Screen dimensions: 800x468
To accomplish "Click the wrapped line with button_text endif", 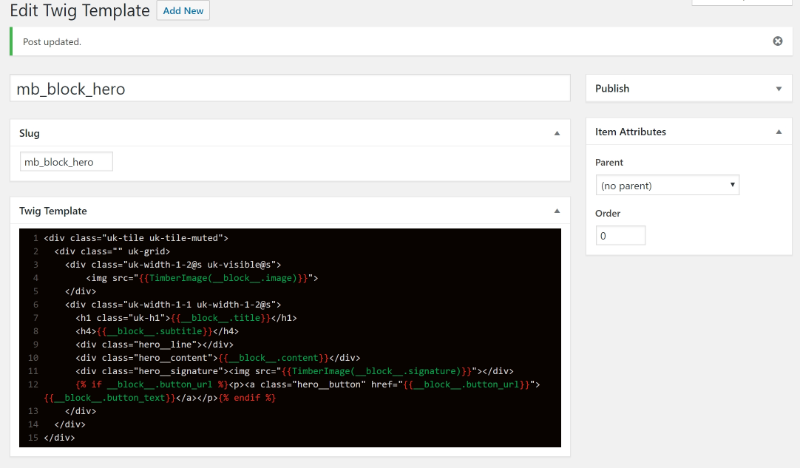I will point(160,397).
